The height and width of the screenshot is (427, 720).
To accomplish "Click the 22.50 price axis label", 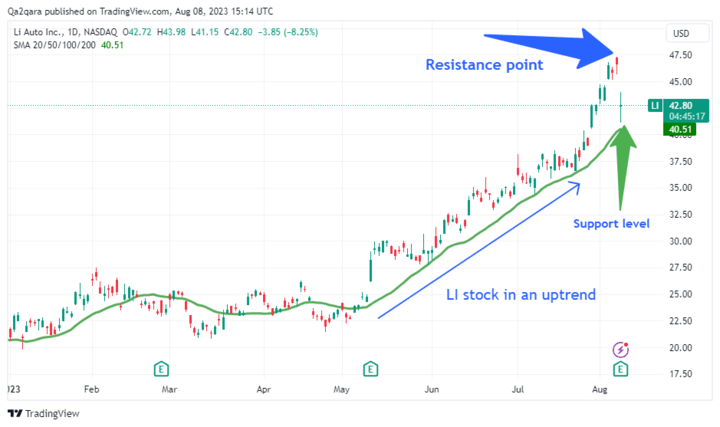I will click(681, 321).
